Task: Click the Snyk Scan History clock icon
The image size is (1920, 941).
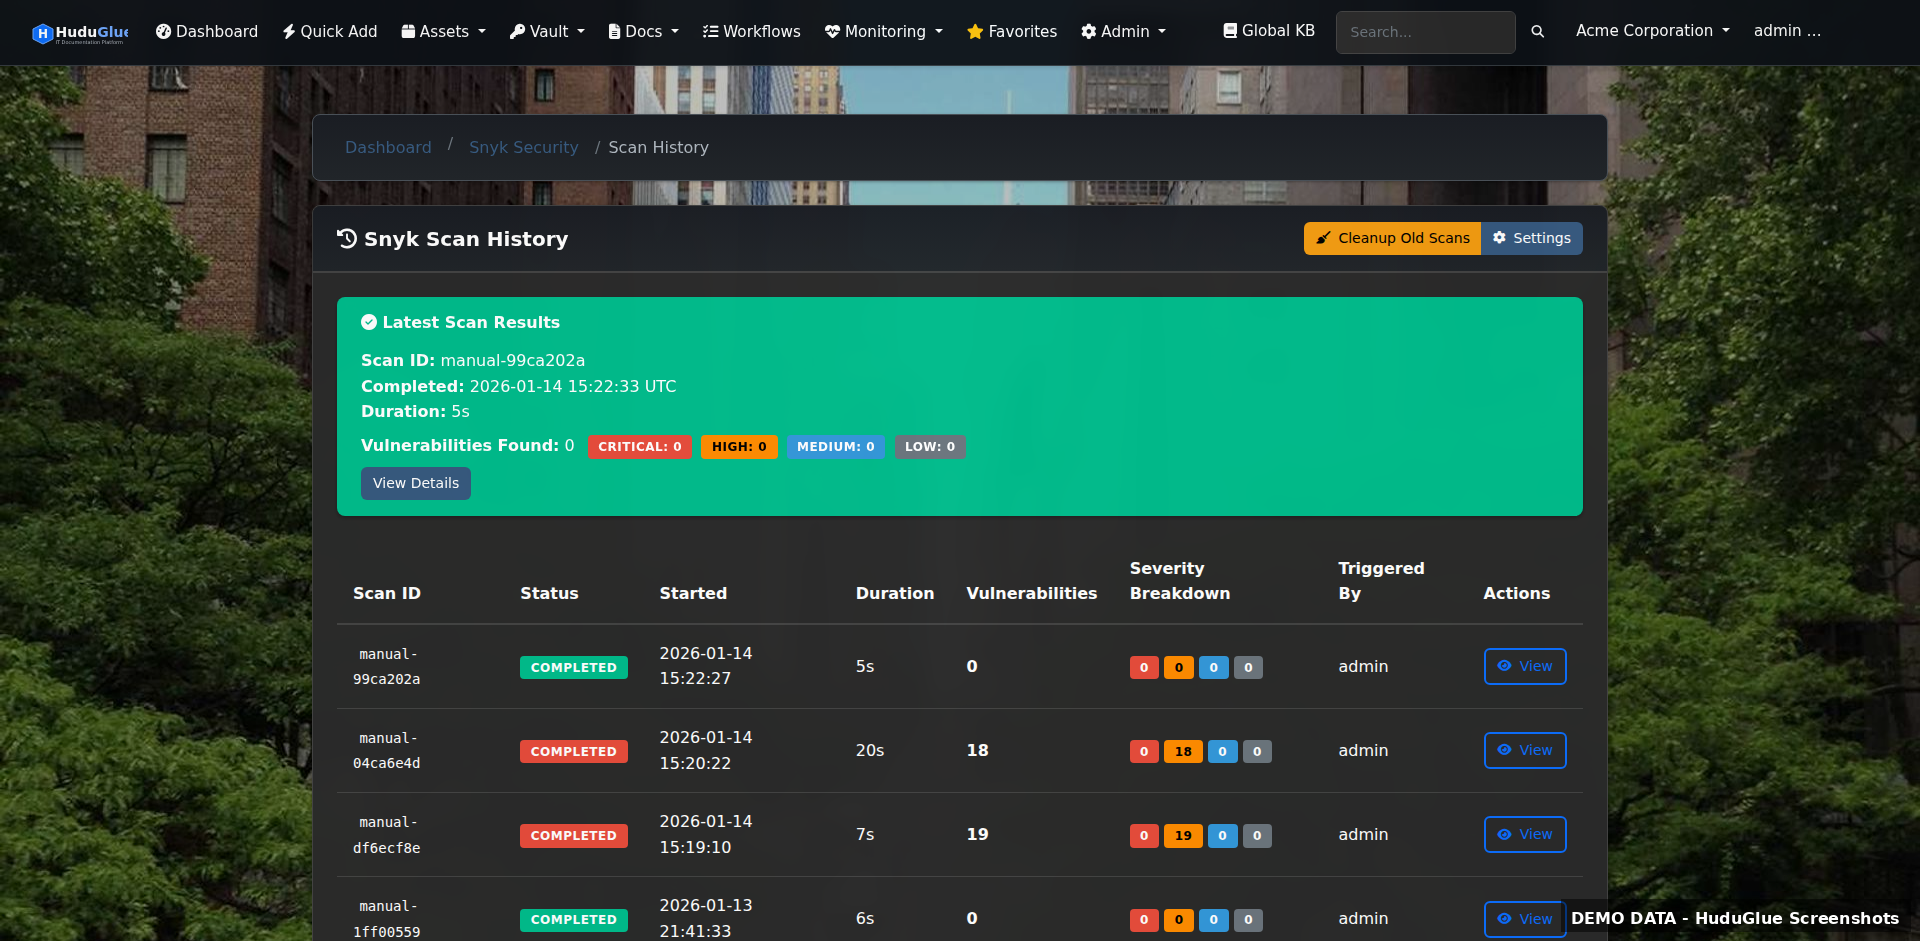Action: pyautogui.click(x=347, y=238)
